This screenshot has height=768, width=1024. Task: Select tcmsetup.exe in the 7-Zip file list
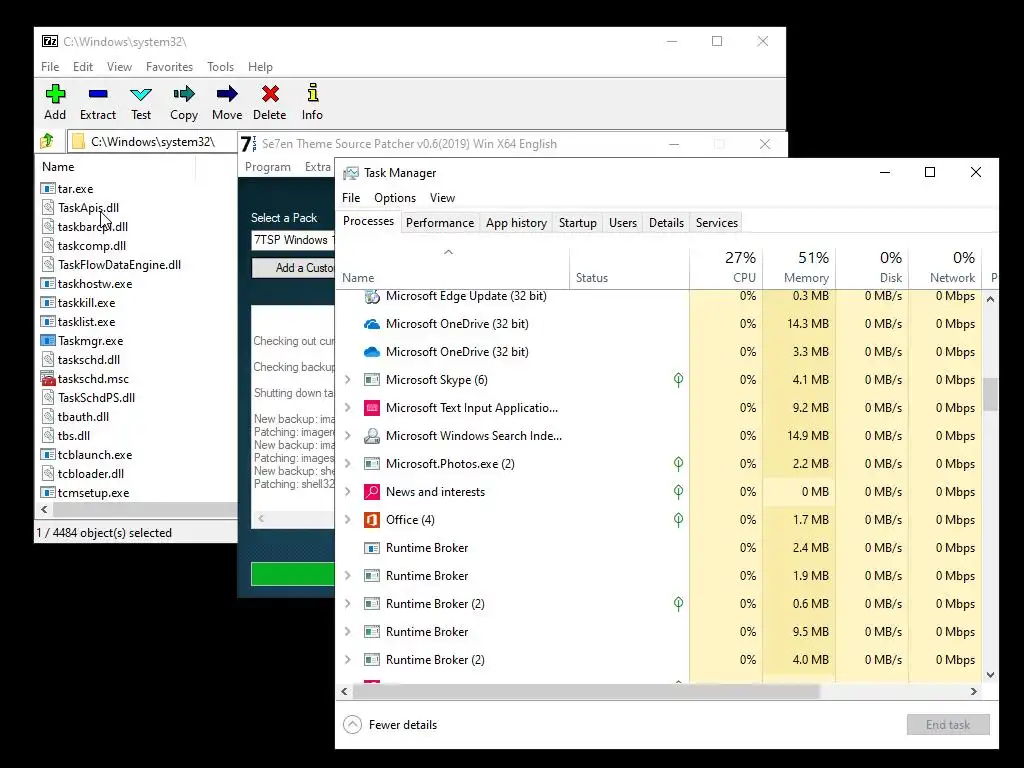[x=93, y=492]
